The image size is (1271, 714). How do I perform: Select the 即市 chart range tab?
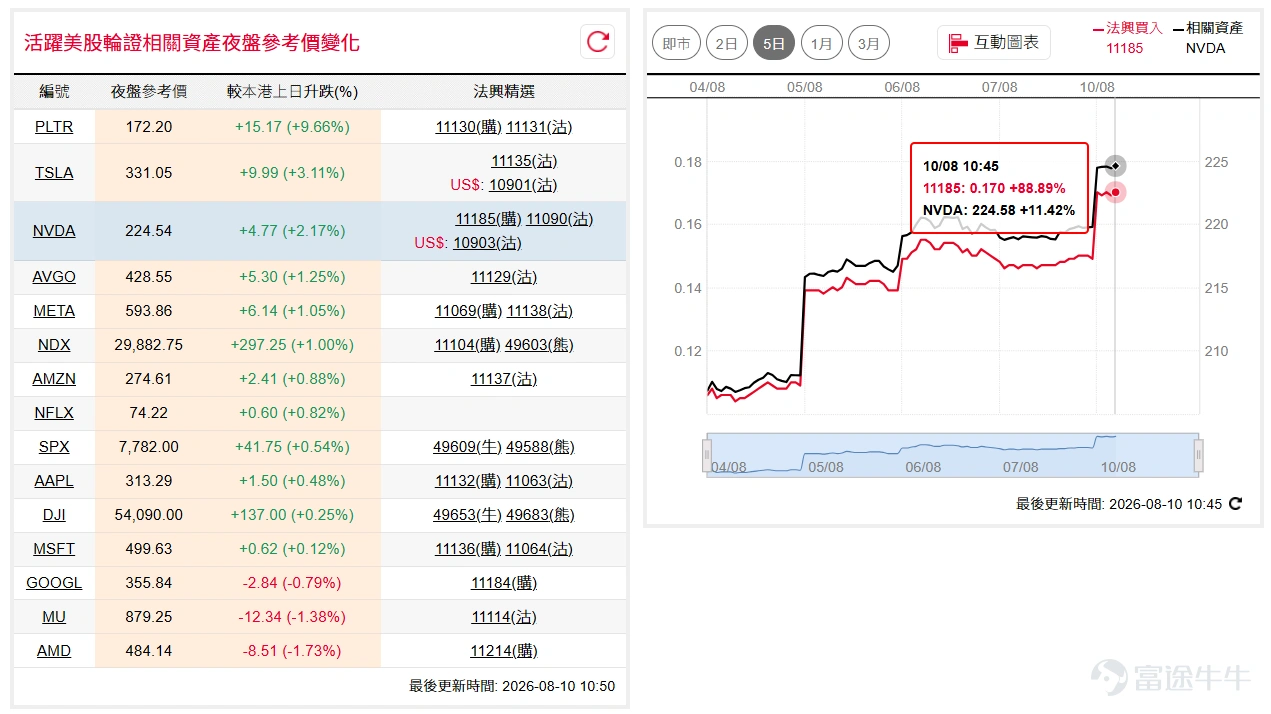[x=677, y=43]
